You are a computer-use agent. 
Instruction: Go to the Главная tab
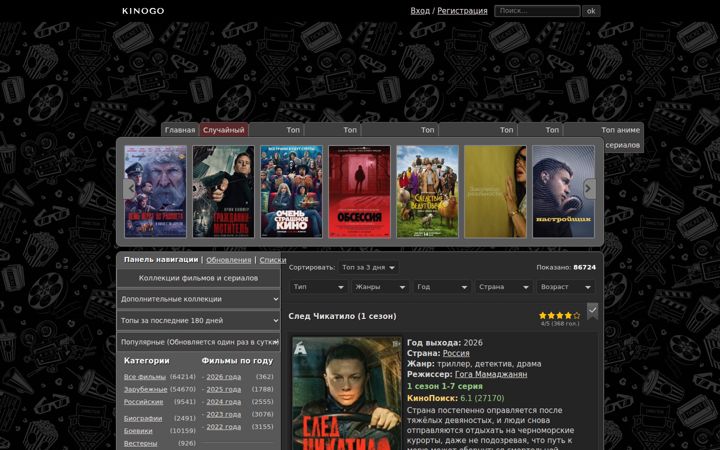tap(180, 130)
